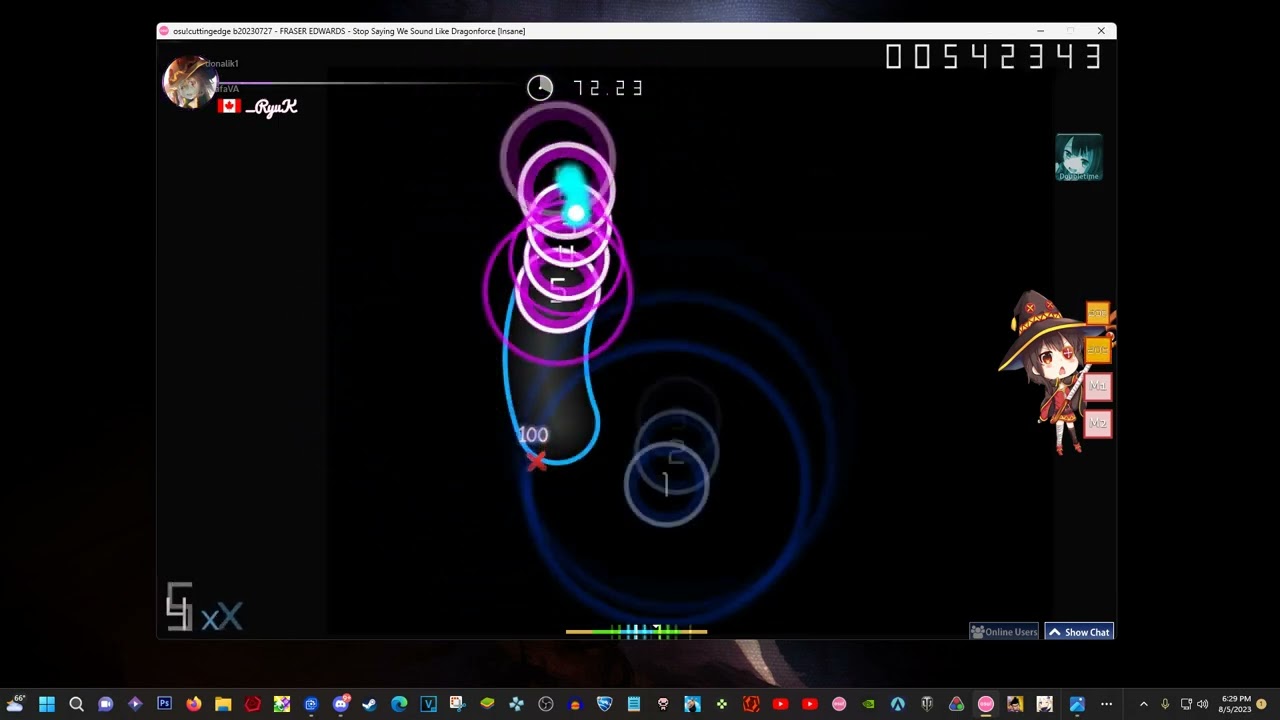The width and height of the screenshot is (1280, 720).
Task: Click the combo counter 5x
Action: coord(204,608)
